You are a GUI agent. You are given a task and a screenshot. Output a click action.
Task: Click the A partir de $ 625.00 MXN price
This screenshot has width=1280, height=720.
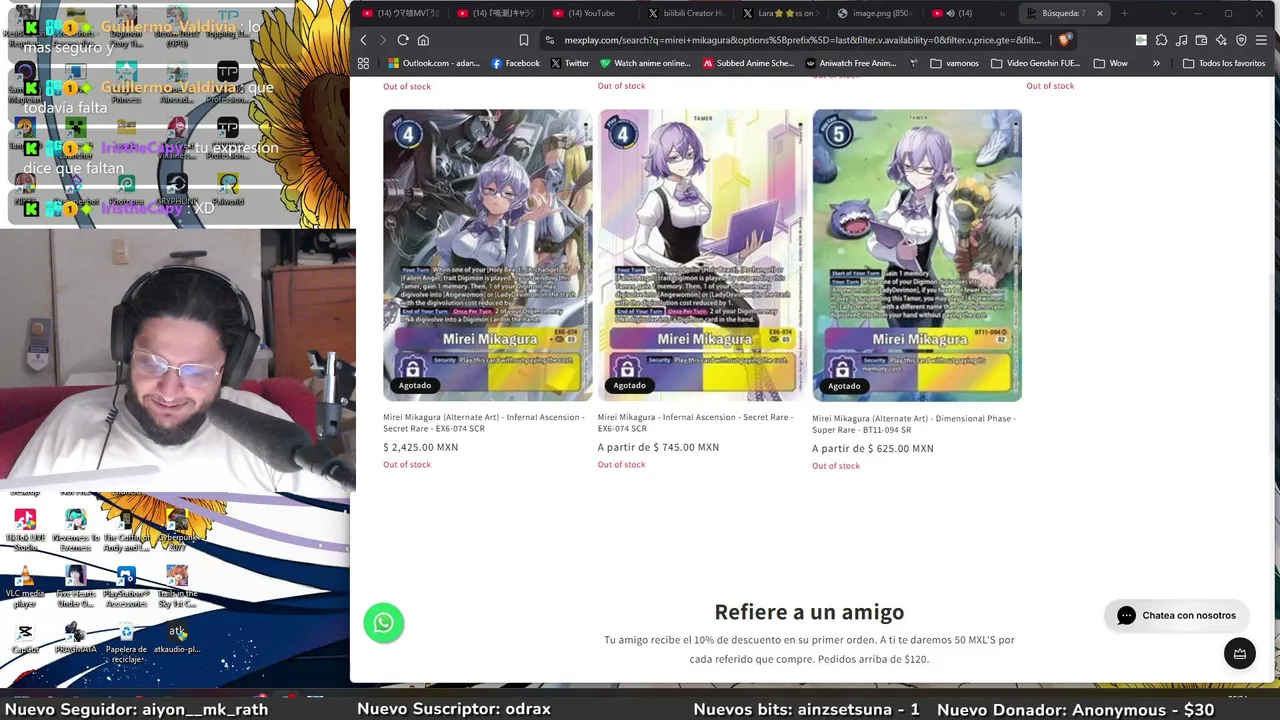pos(873,449)
